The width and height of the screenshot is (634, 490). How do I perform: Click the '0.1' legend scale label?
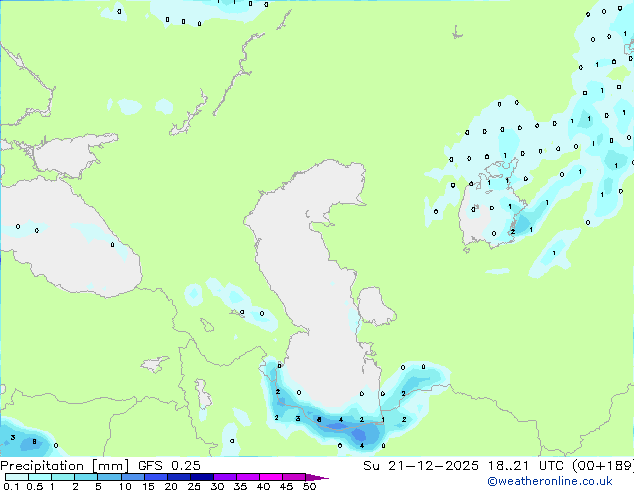point(11,486)
